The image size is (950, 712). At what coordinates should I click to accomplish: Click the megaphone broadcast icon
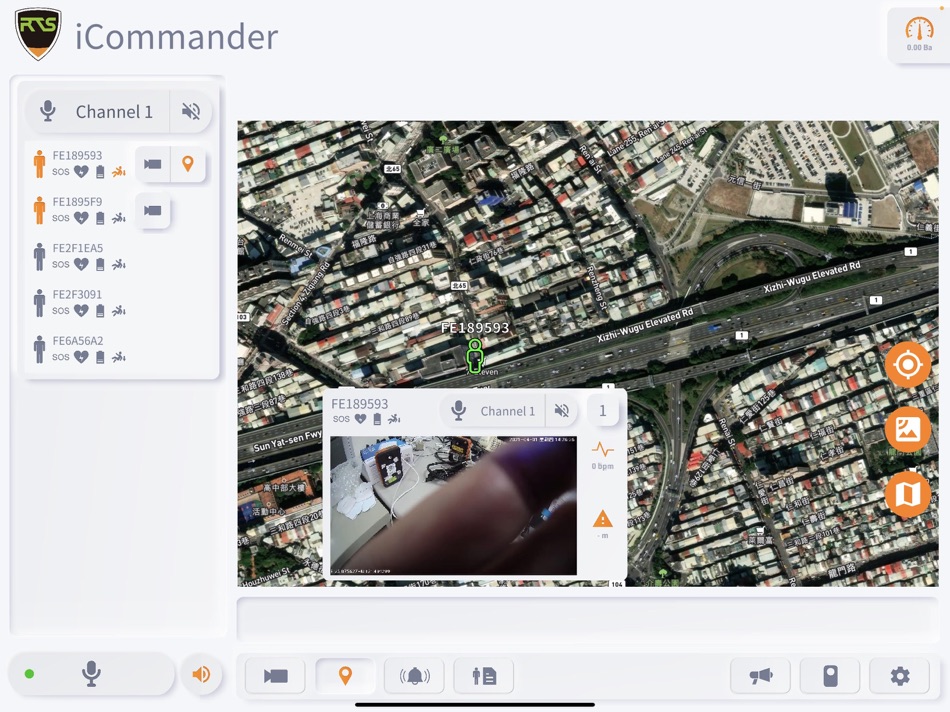point(760,676)
